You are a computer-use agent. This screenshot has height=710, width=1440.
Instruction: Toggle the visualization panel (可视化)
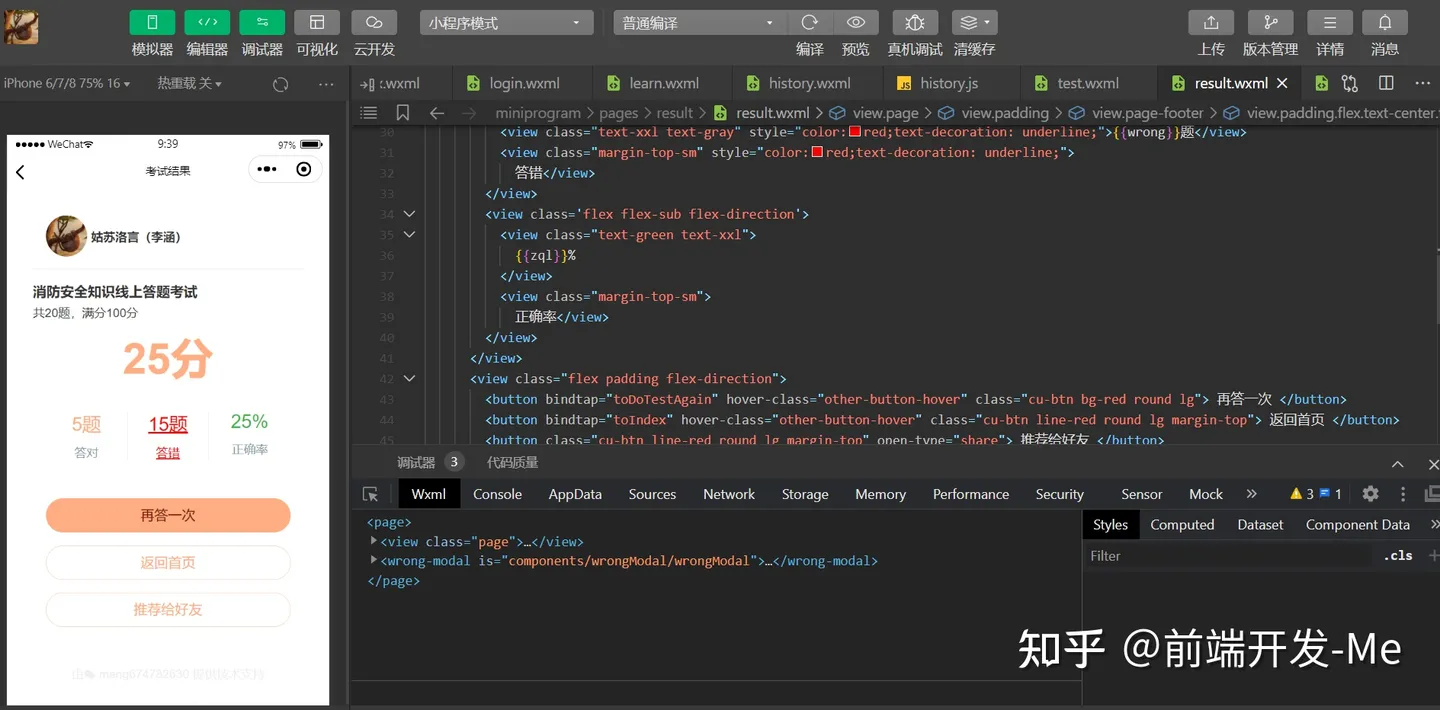317,23
